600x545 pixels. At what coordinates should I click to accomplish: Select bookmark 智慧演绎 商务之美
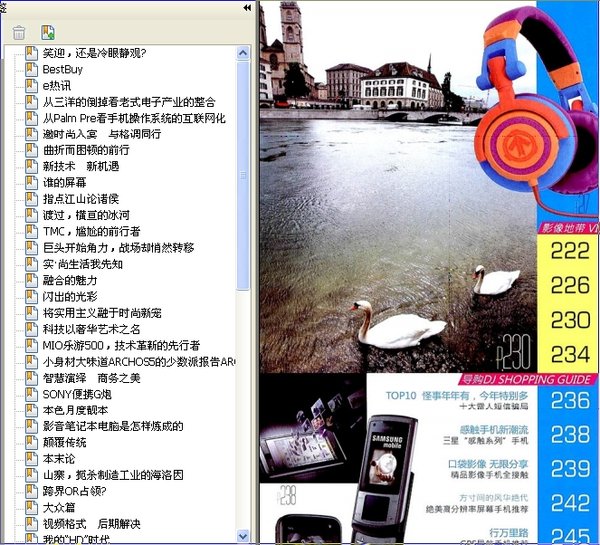click(91, 378)
